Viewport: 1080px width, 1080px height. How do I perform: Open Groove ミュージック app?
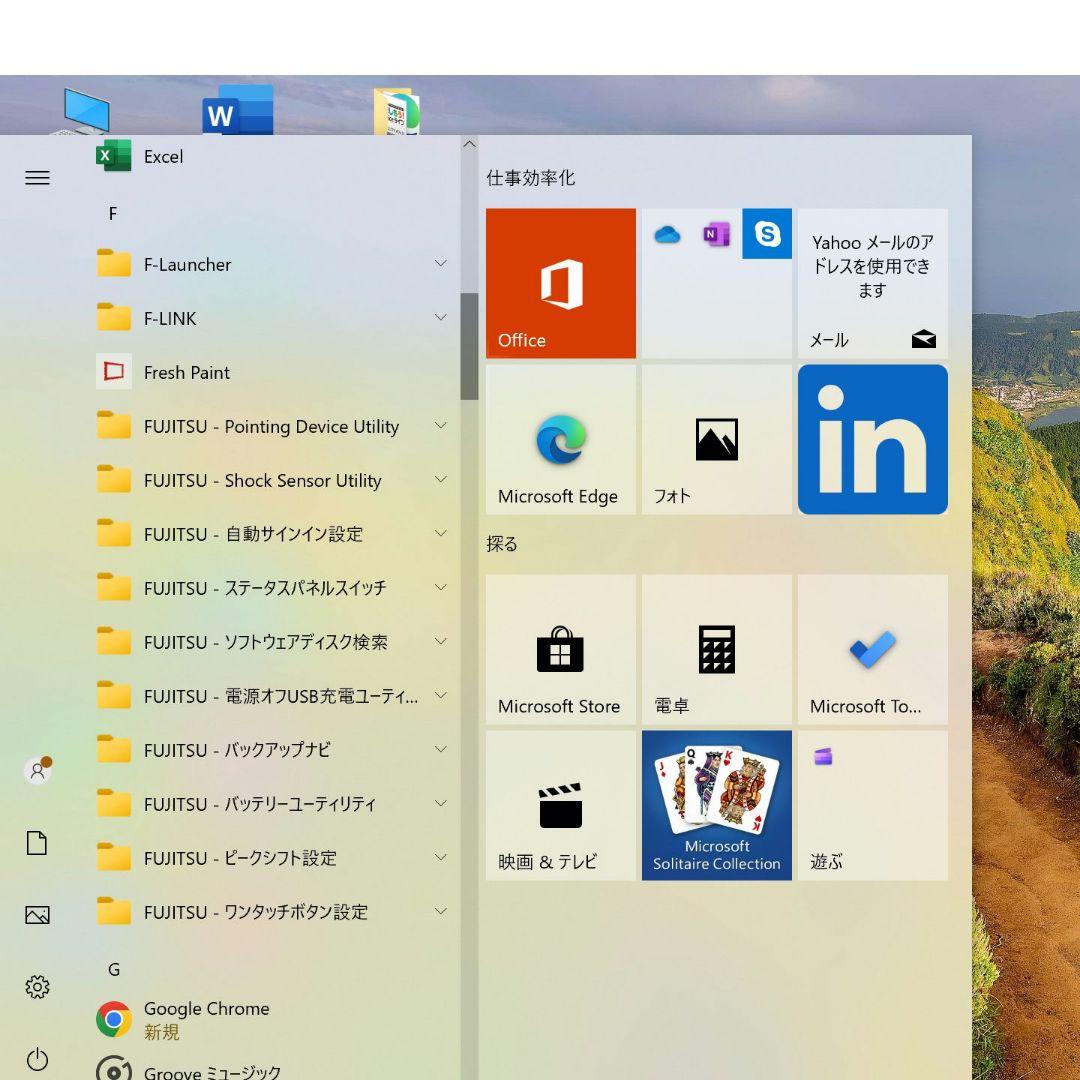tap(276, 1068)
